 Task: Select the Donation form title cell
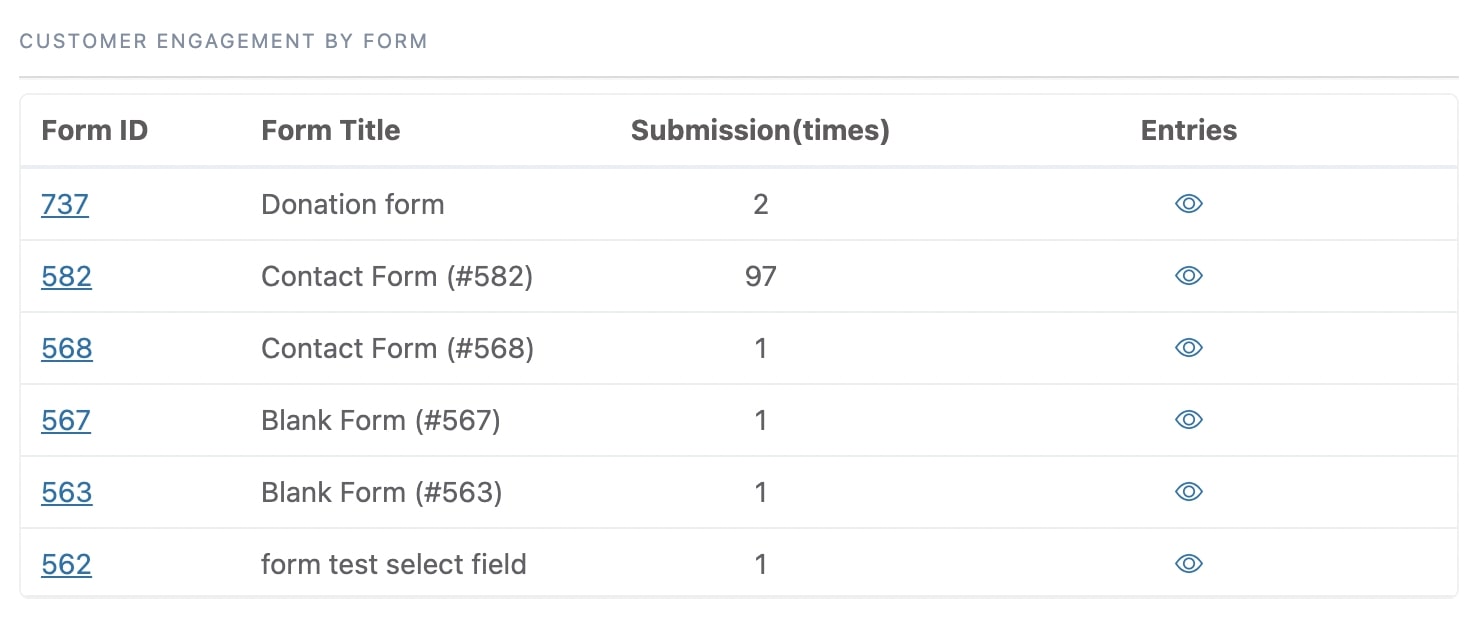click(x=353, y=204)
